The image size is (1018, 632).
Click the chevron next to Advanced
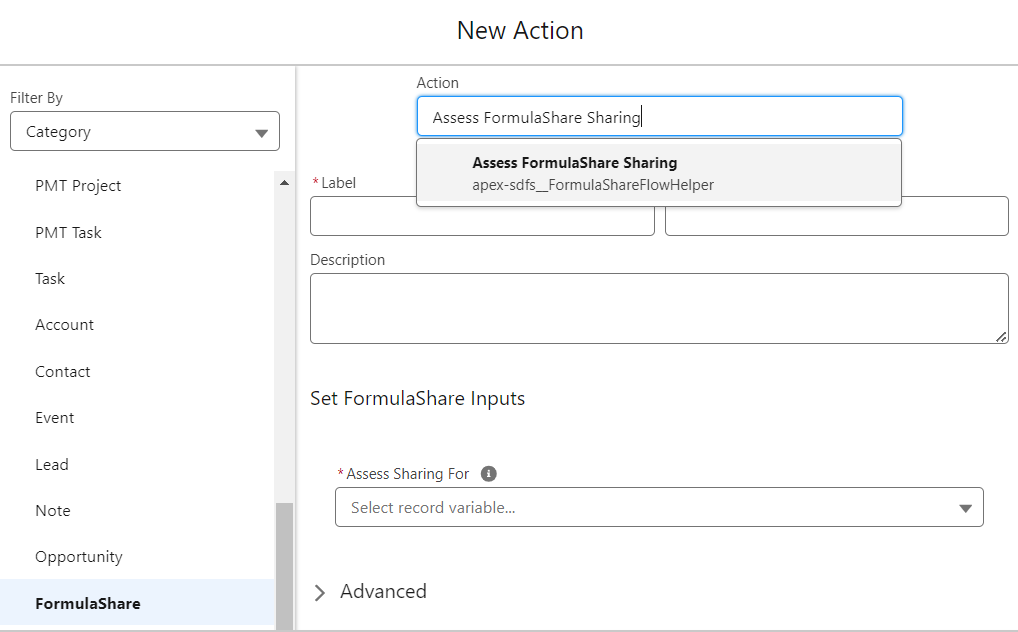(319, 592)
